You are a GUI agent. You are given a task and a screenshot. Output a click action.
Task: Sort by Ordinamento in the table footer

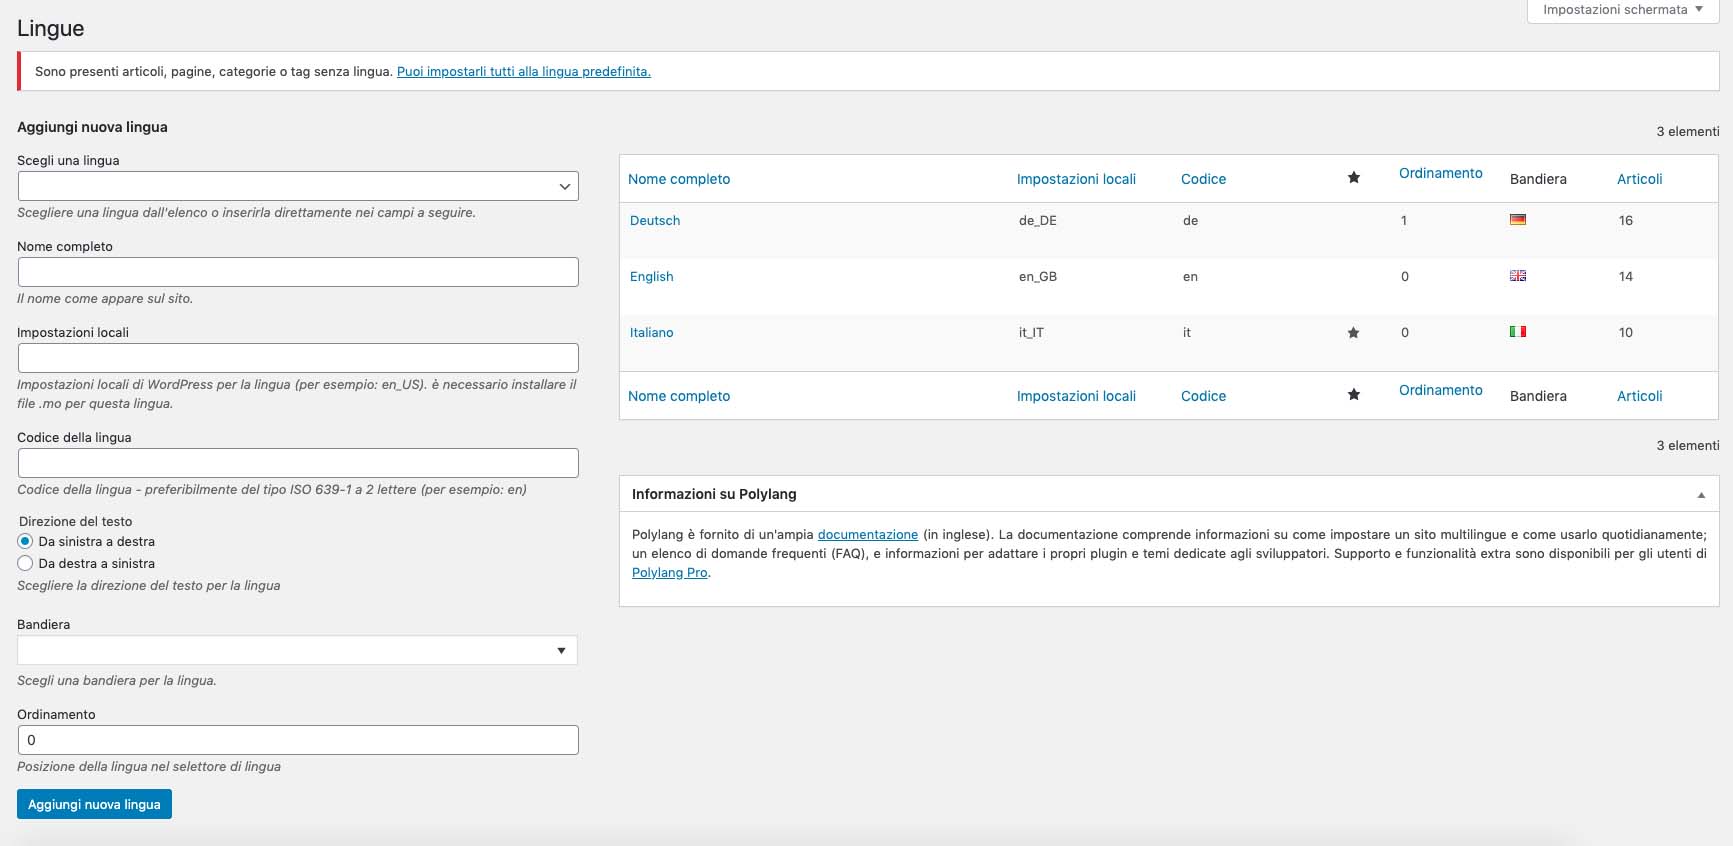(x=1440, y=390)
